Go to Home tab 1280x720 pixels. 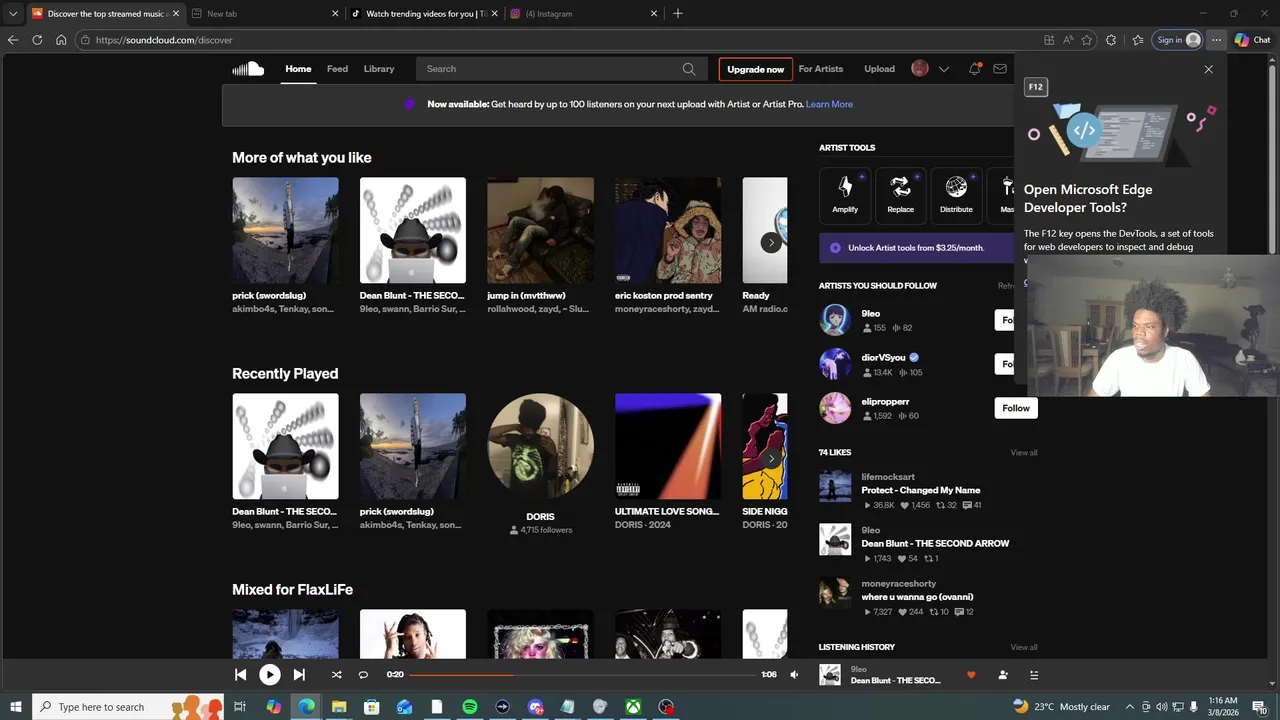pos(298,69)
